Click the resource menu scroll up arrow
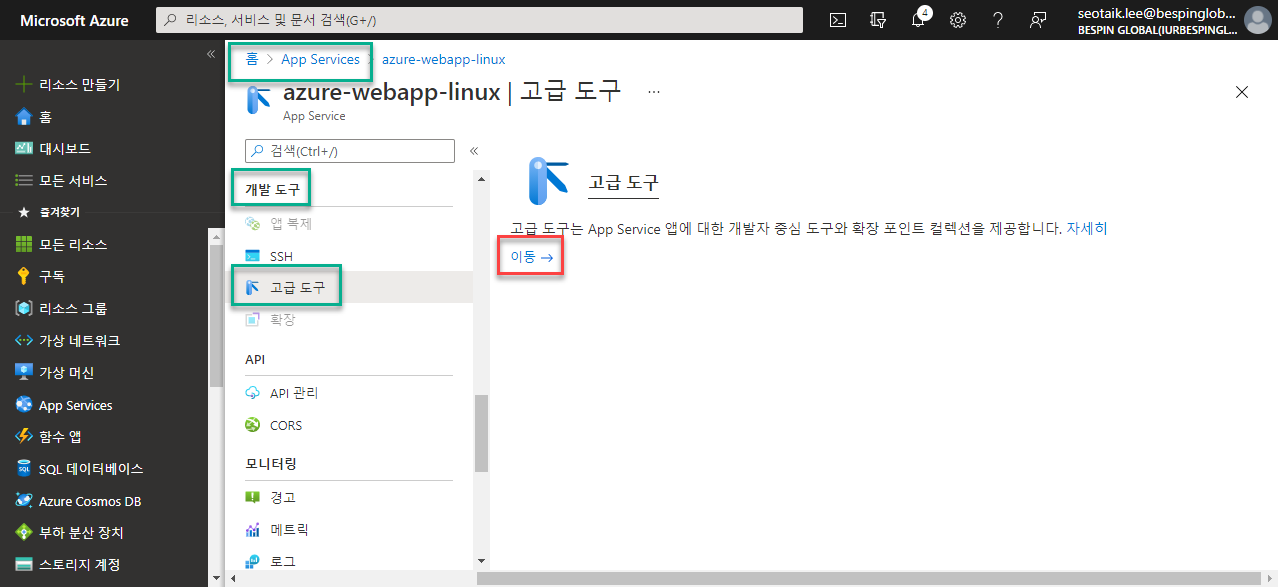 tap(481, 179)
